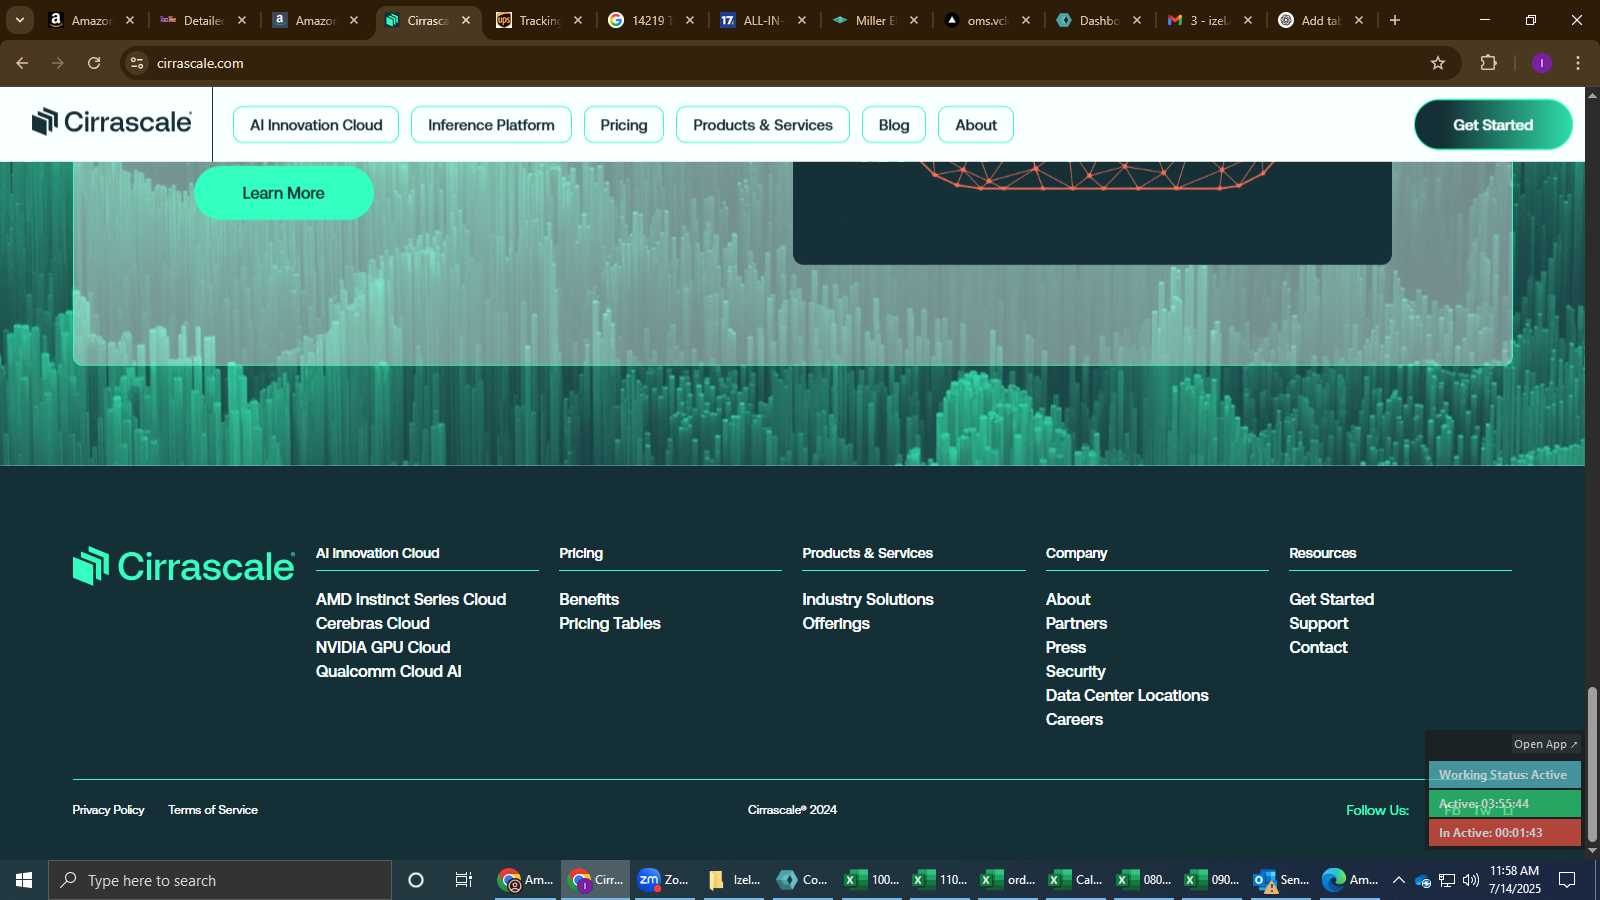Screen dimensions: 1600x900
Task: Open the Edge browser on taskbar
Action: (x=1350, y=880)
